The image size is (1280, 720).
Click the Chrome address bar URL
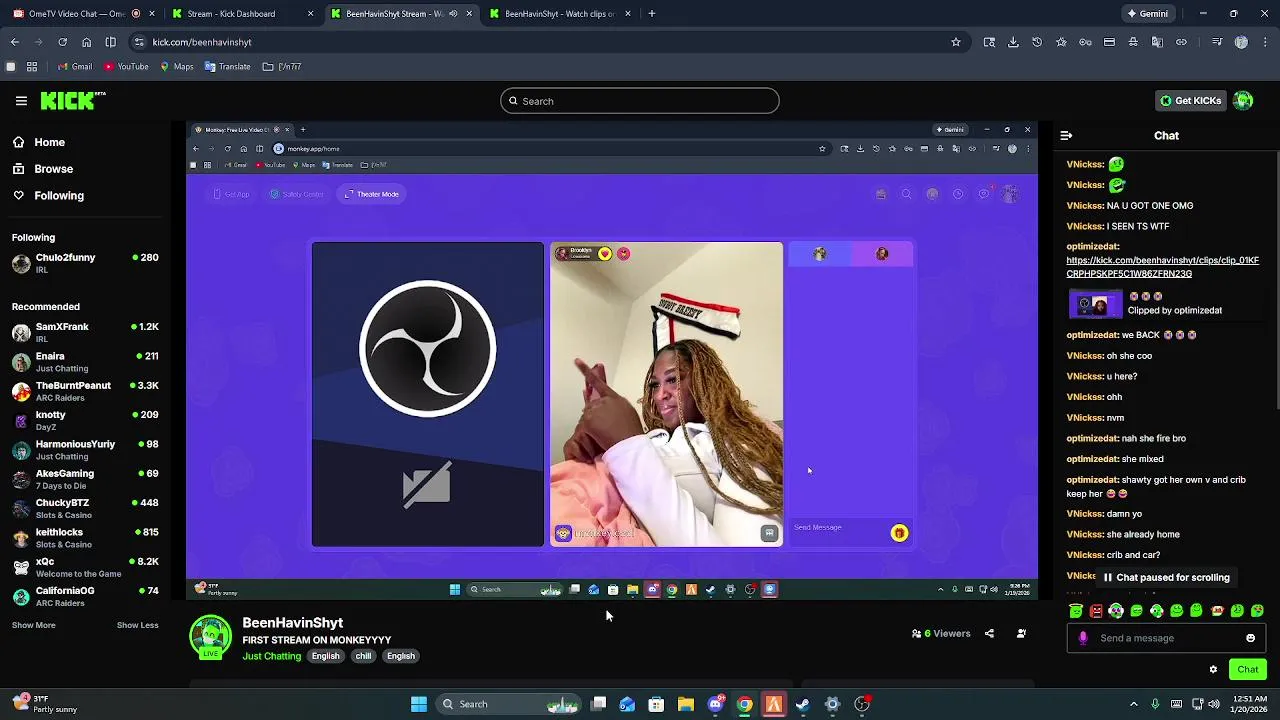[x=202, y=42]
